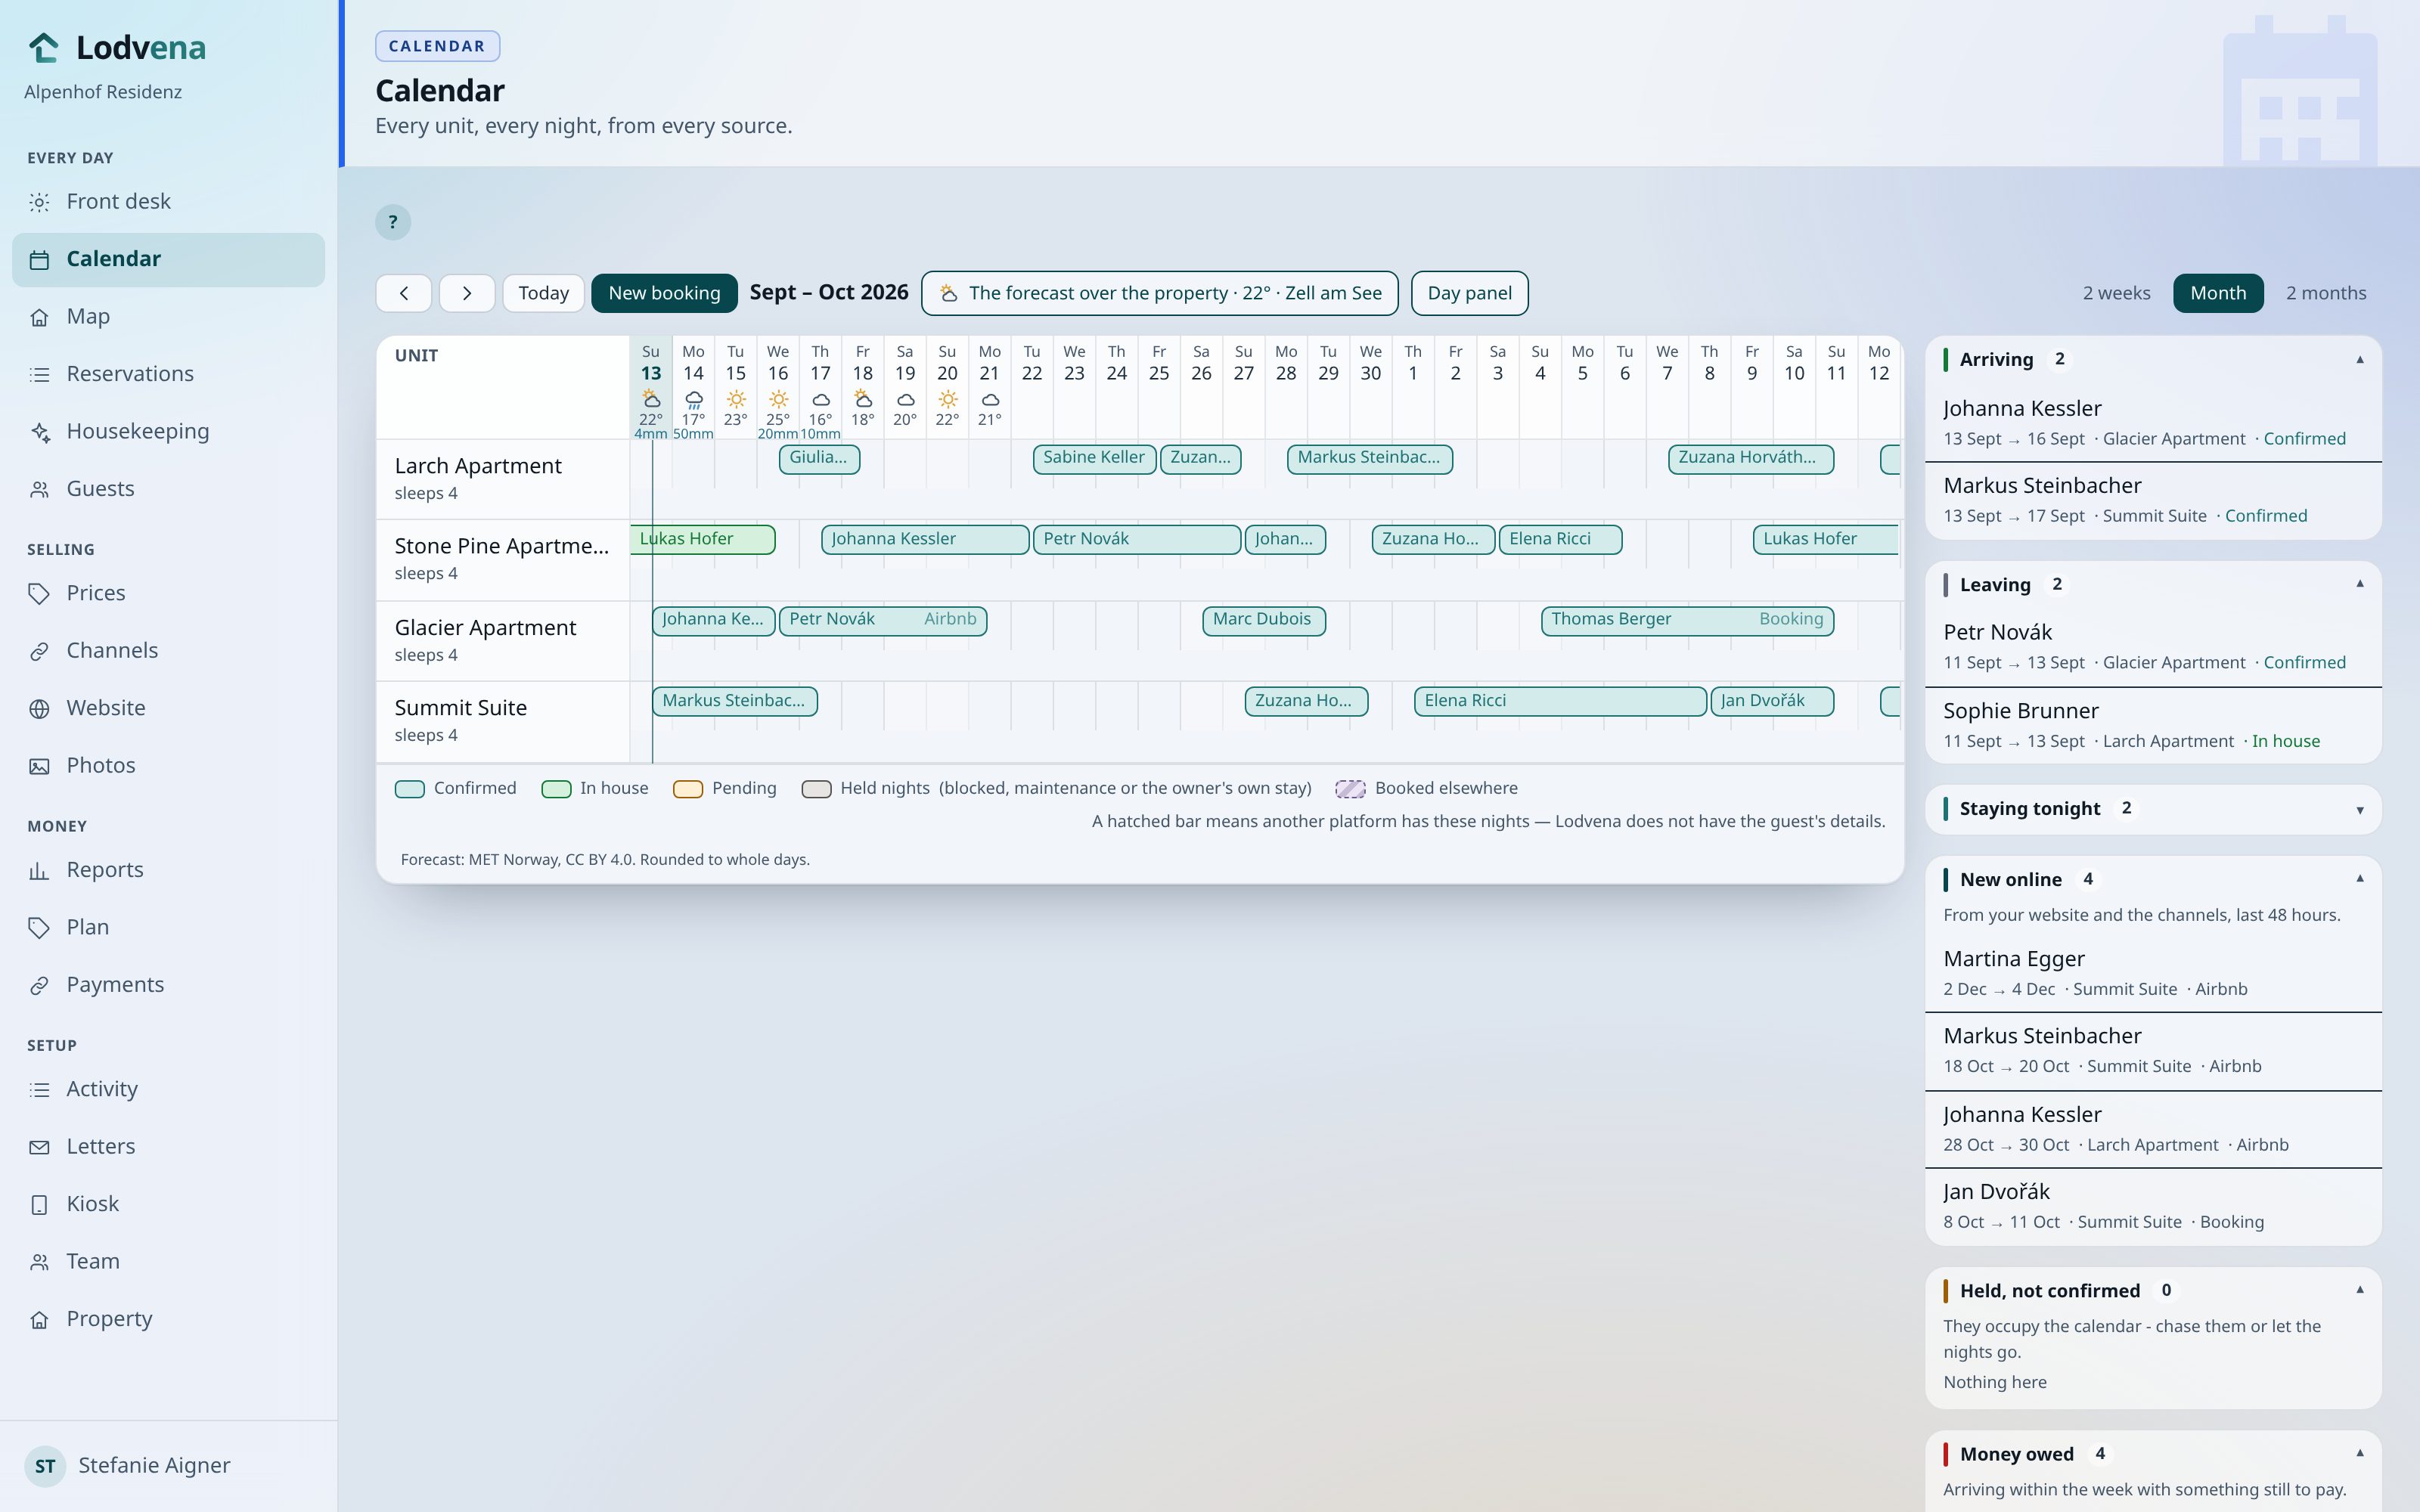
Task: Click the Payments link icon
Action: tap(39, 985)
